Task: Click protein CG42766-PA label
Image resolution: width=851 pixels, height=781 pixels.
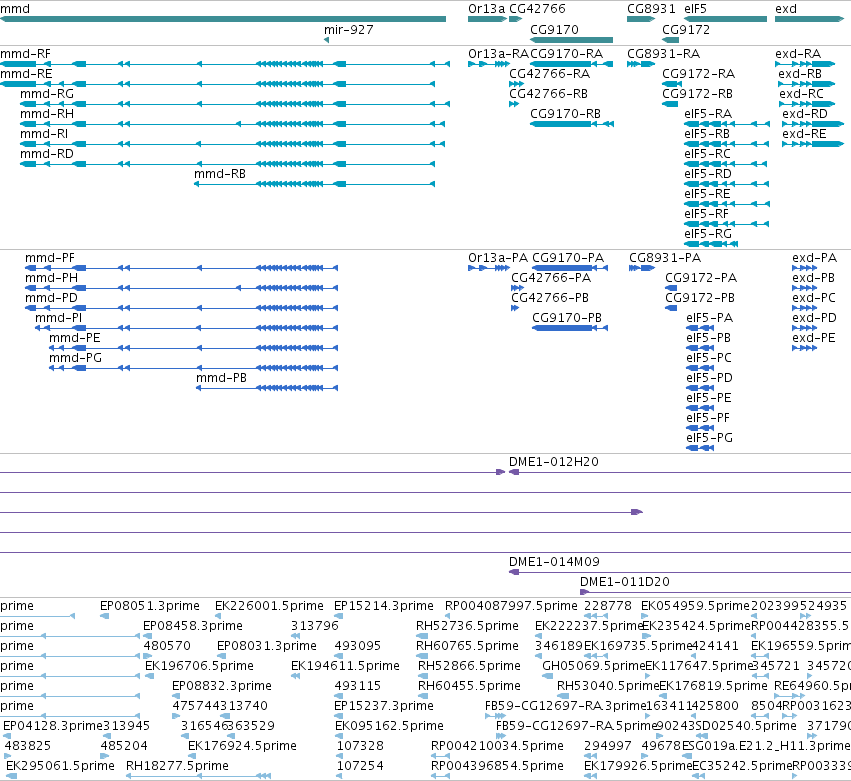Action: point(551,278)
